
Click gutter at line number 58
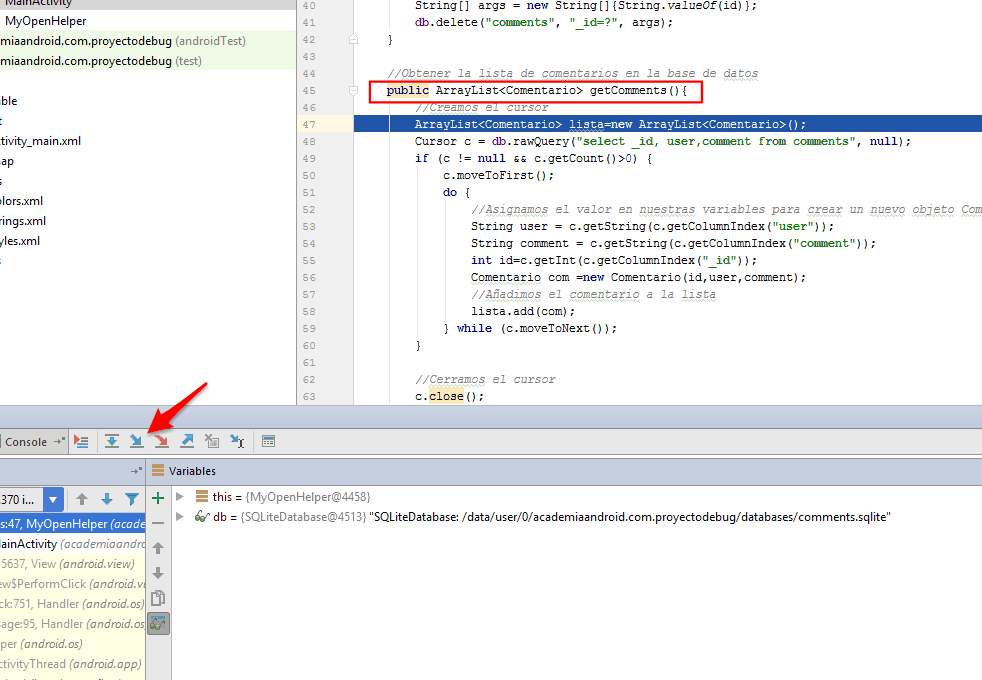point(309,311)
